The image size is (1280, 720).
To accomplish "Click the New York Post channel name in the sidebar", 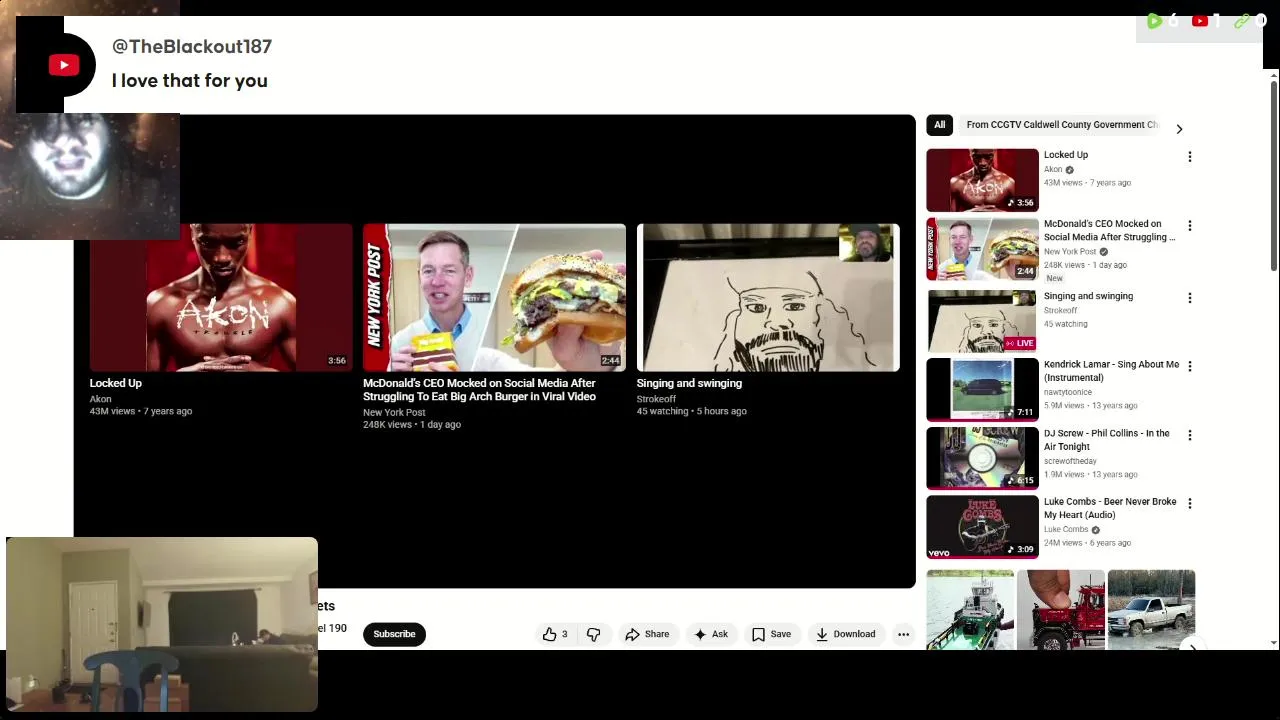I will coord(1070,251).
